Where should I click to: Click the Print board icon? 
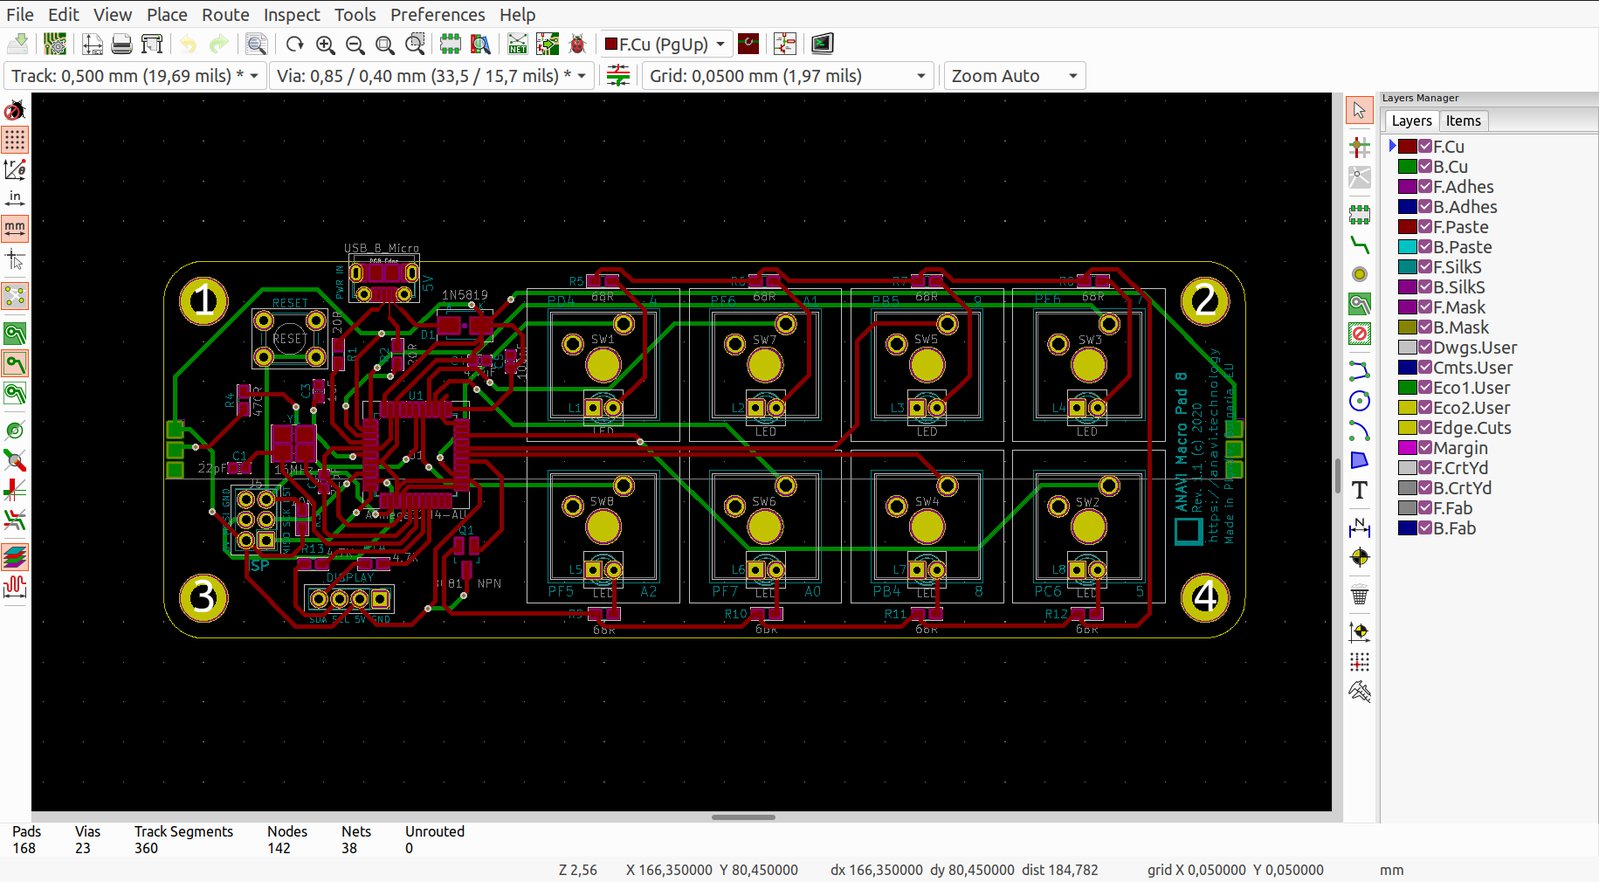point(122,44)
